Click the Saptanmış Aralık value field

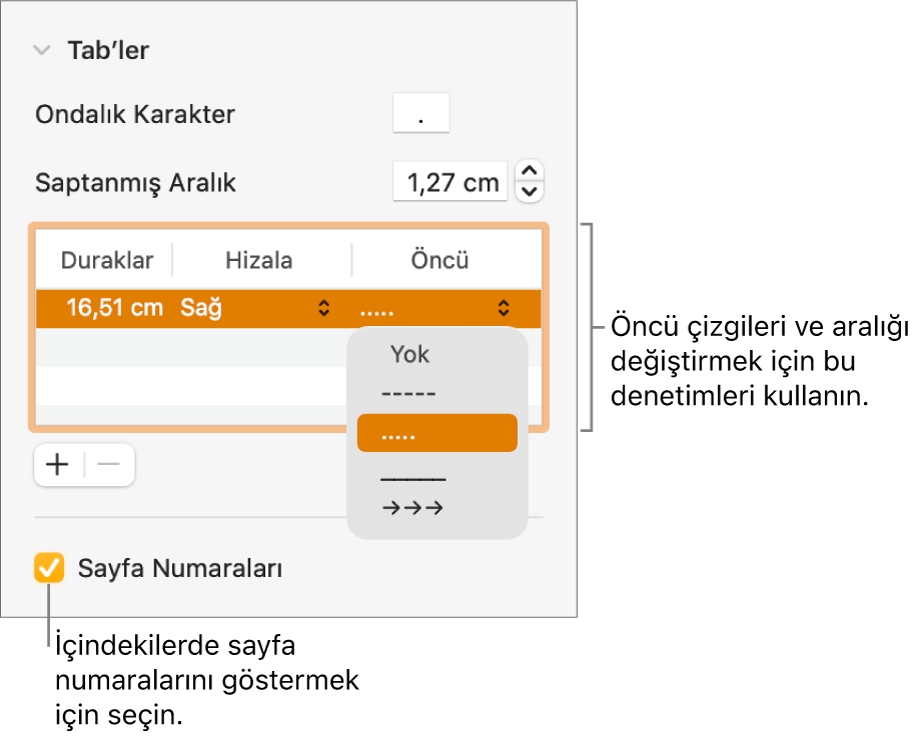[x=450, y=182]
